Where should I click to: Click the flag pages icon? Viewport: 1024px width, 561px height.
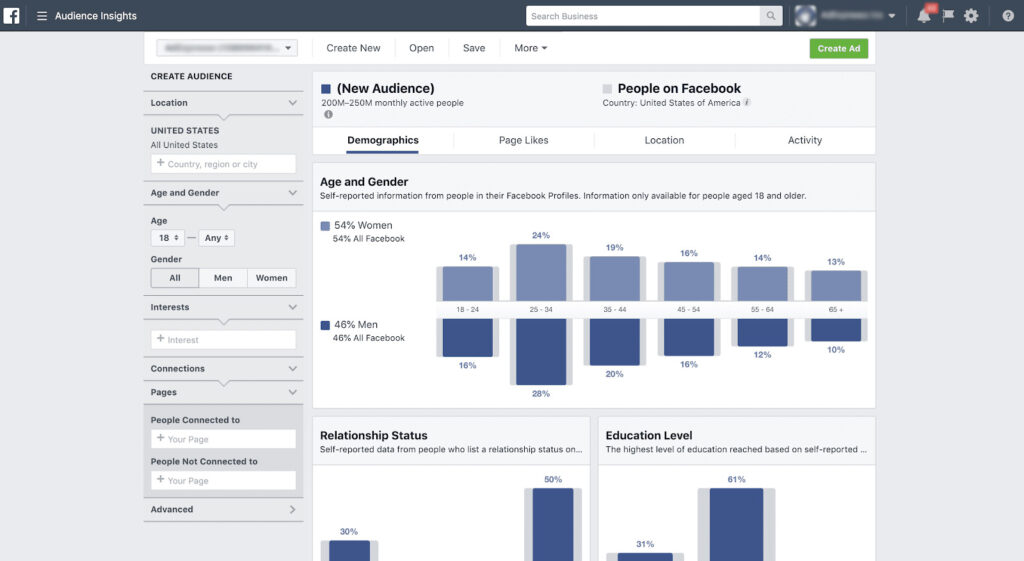[x=948, y=16]
